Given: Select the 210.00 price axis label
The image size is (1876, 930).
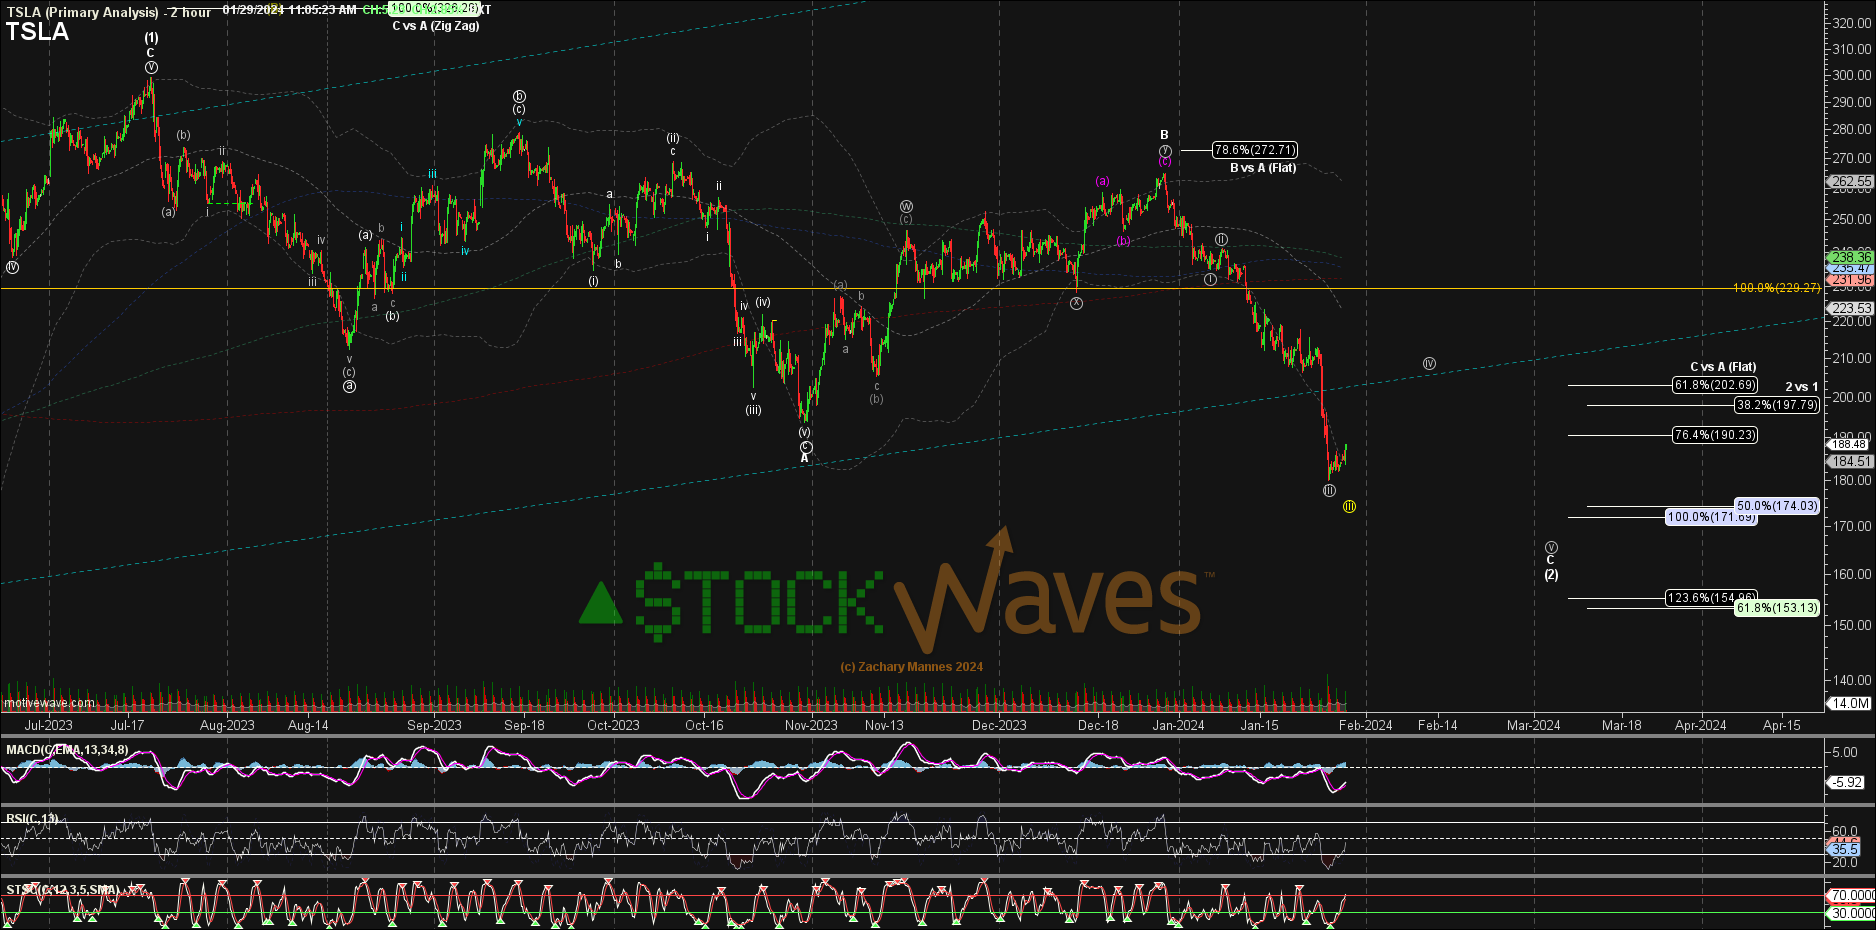Looking at the screenshot, I should pos(1852,358).
